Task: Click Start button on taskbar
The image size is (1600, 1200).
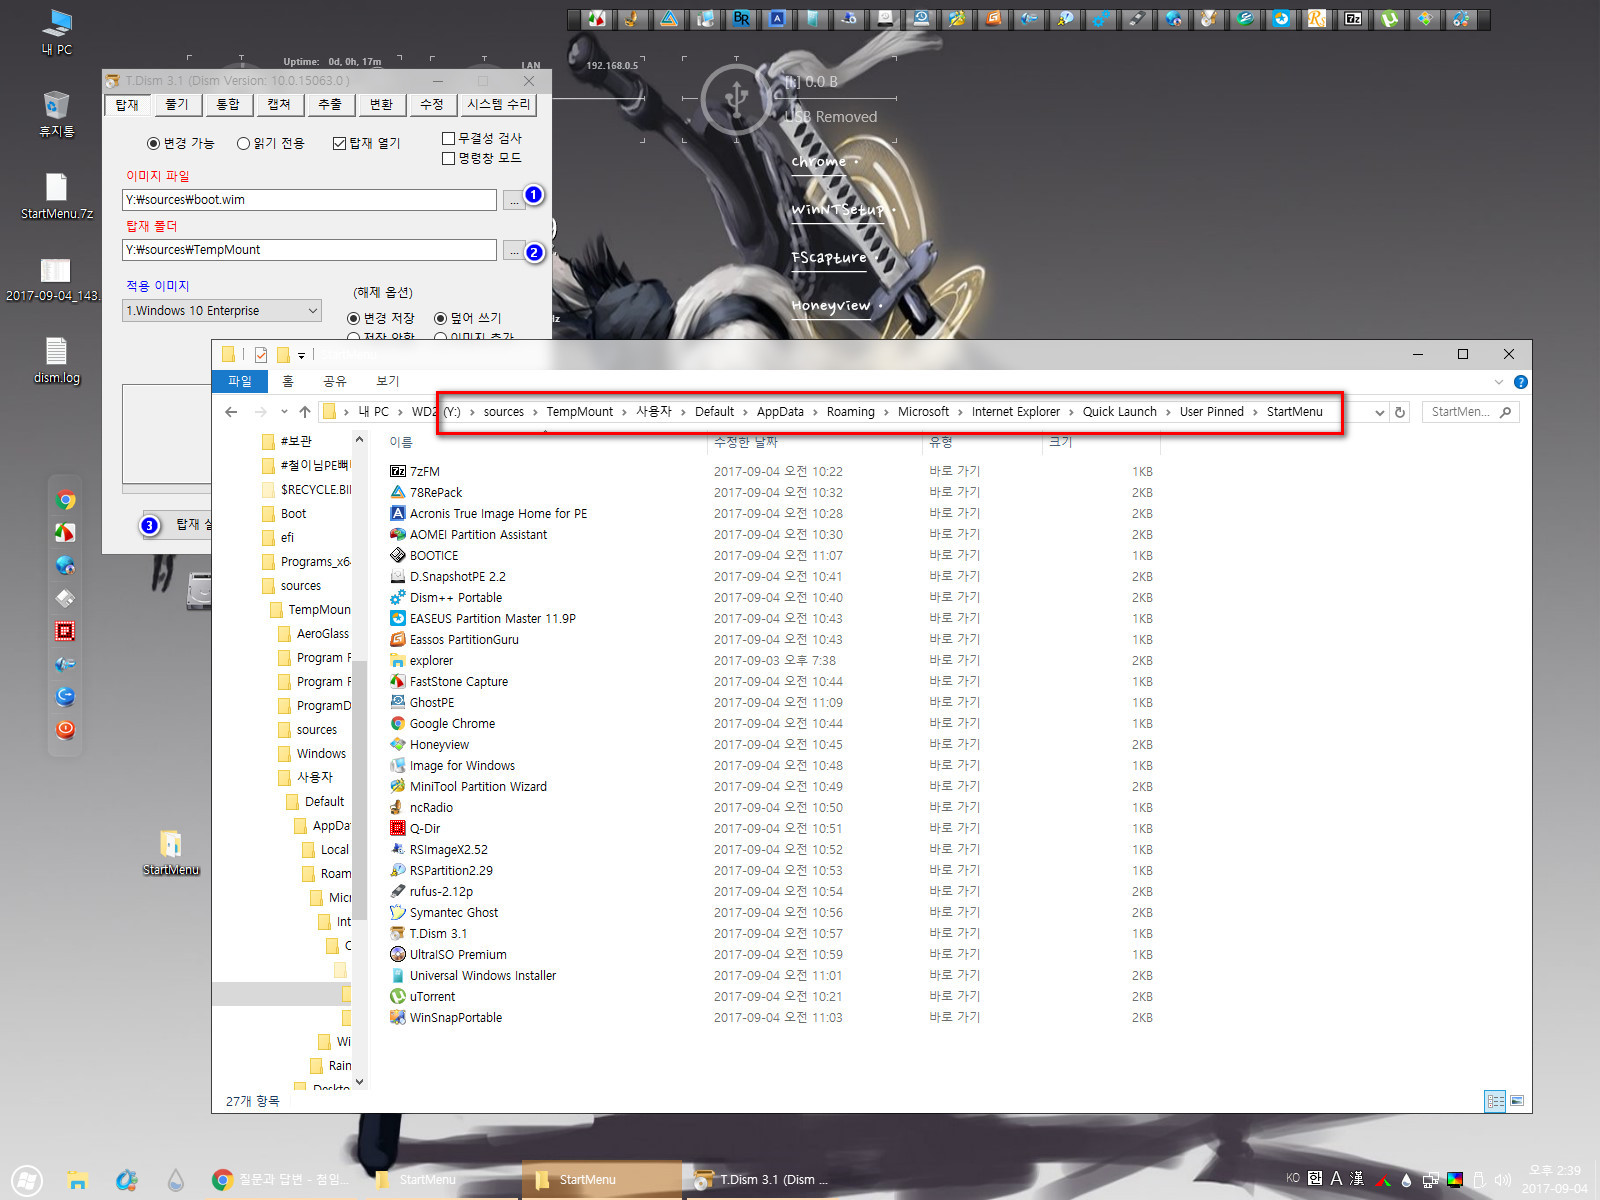Action: (27, 1180)
